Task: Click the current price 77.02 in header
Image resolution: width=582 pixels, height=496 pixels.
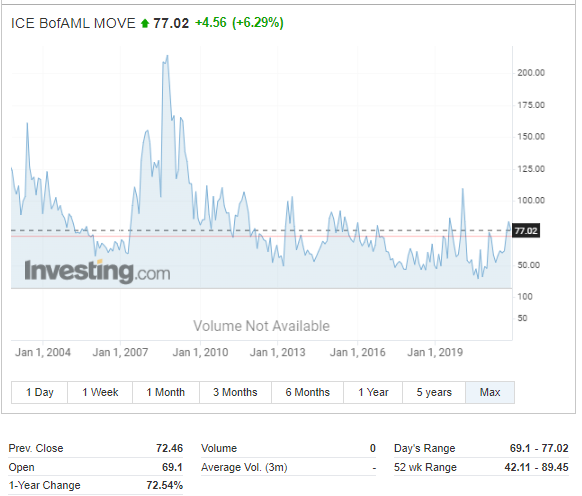Action: 171,23
